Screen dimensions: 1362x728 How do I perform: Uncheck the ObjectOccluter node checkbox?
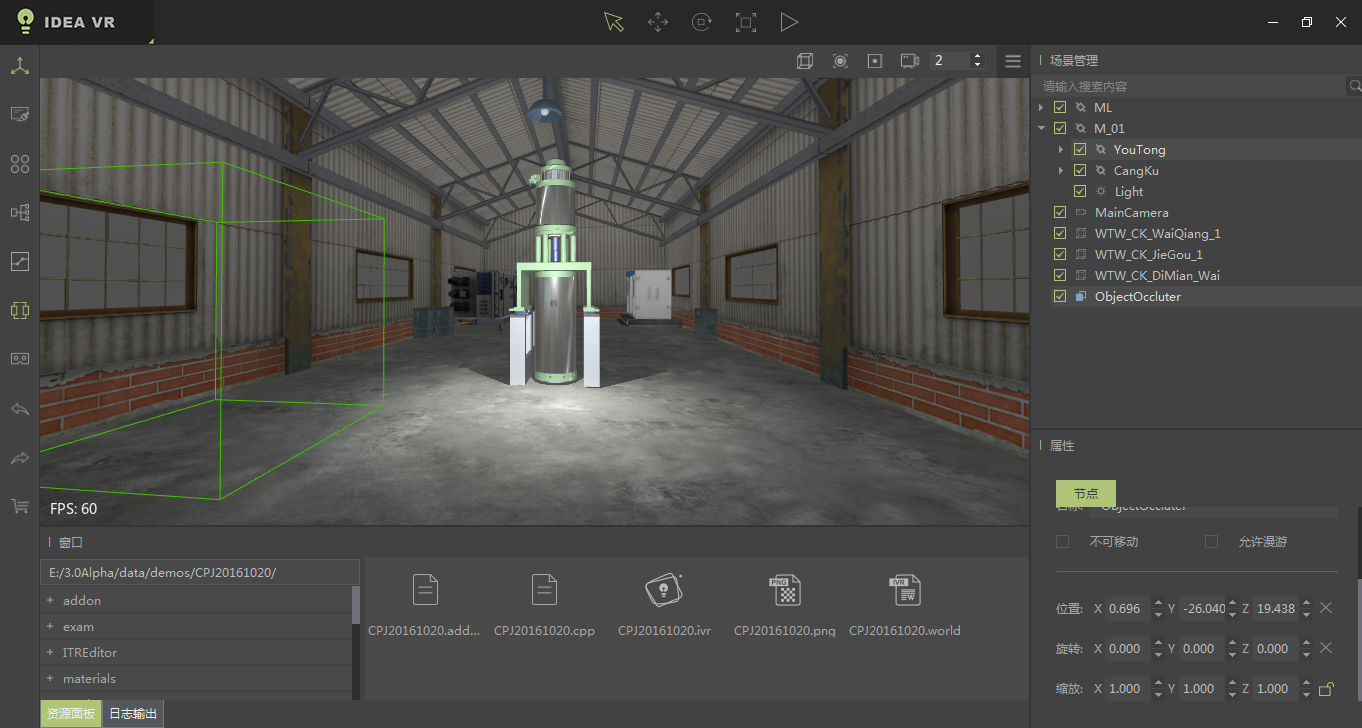[x=1060, y=296]
